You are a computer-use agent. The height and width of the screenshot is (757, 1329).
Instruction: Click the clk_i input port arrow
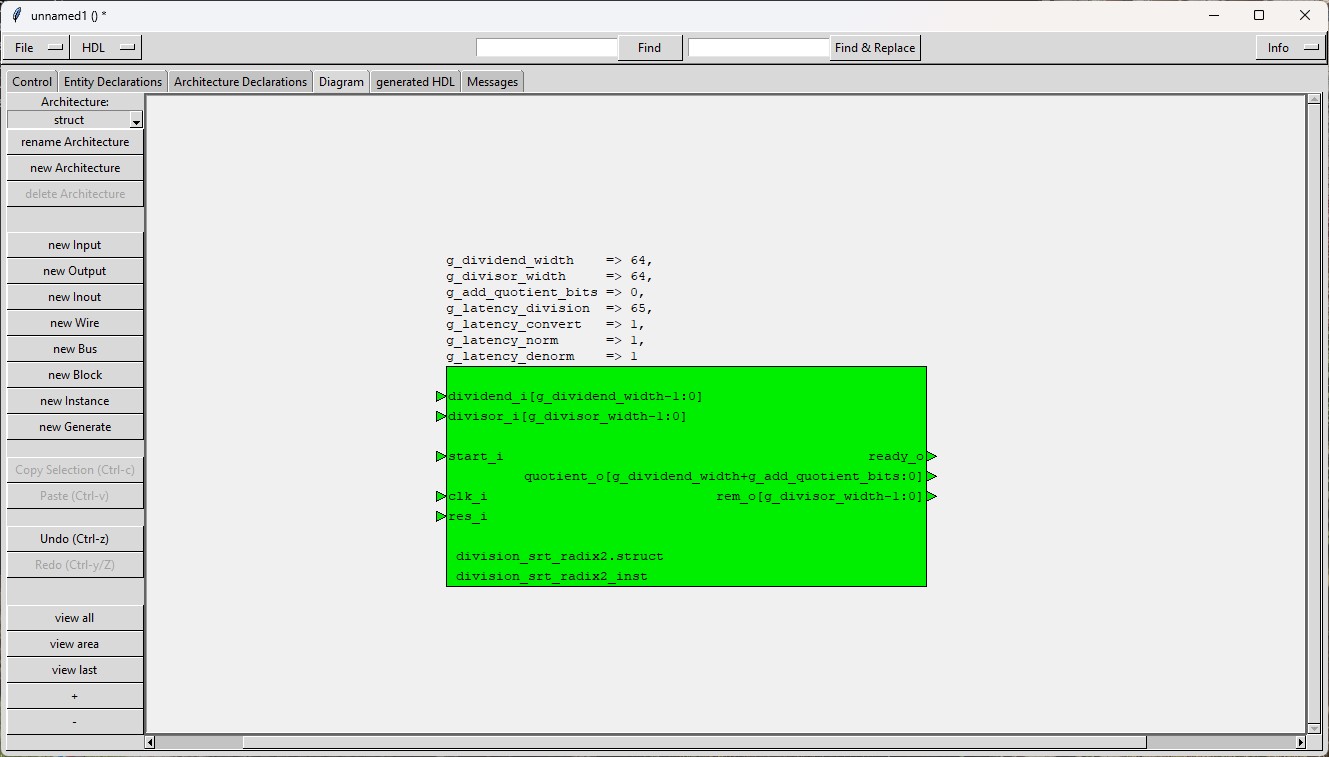tap(441, 496)
